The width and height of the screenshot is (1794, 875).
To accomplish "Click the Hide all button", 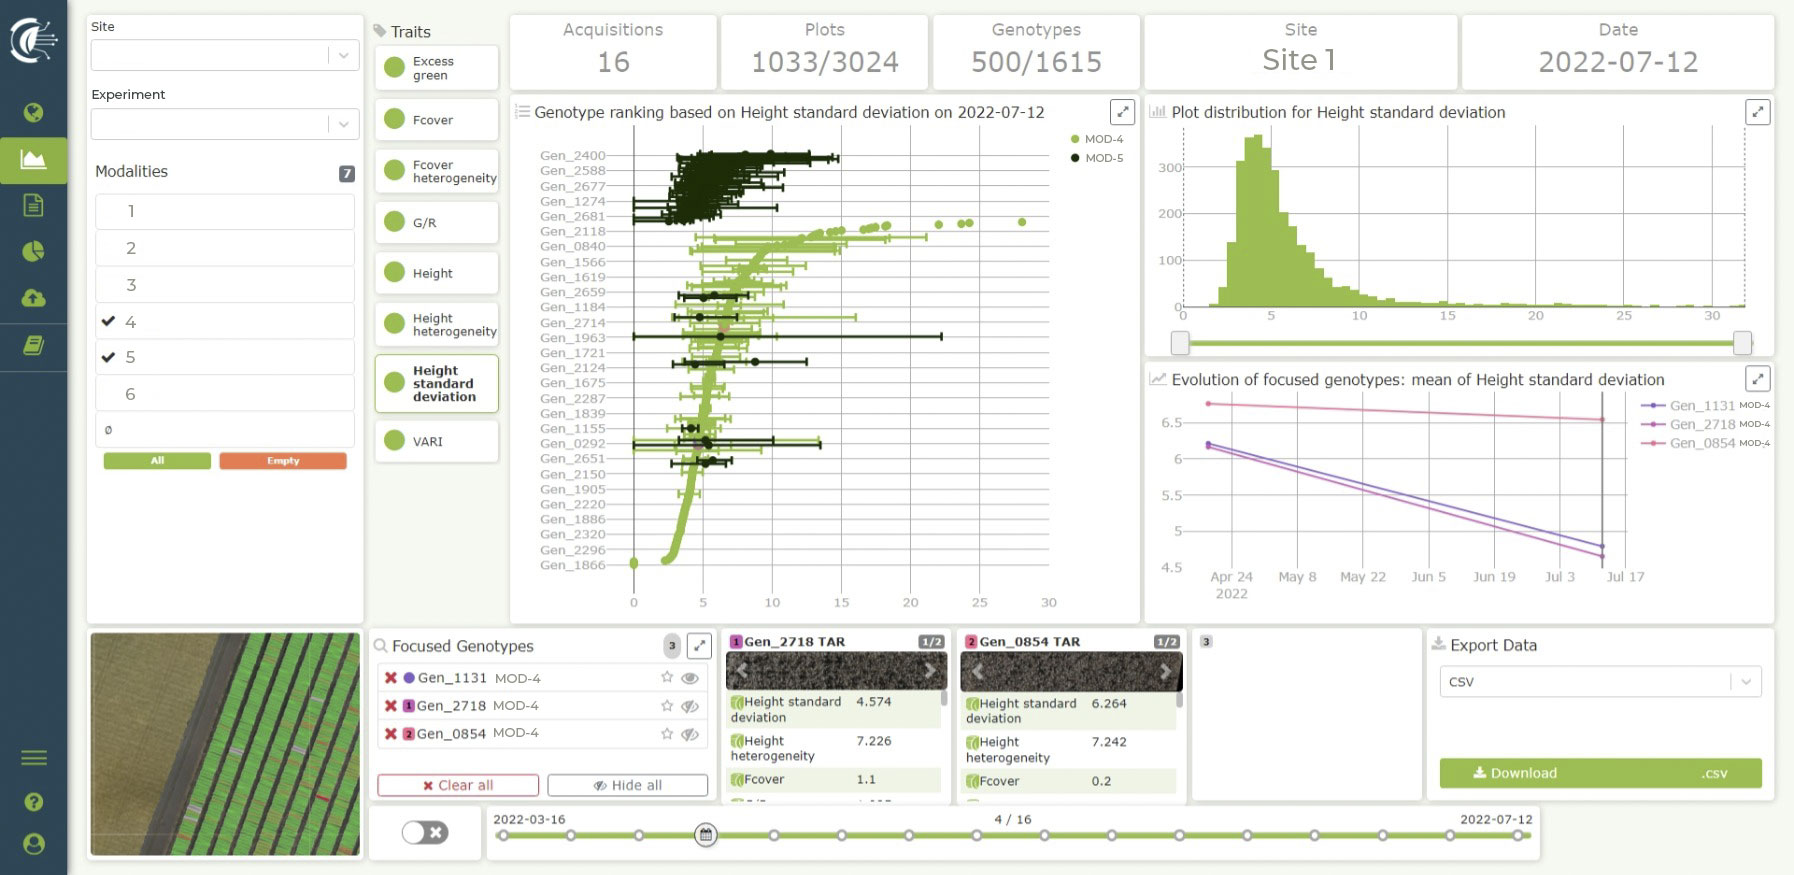I will point(628,785).
